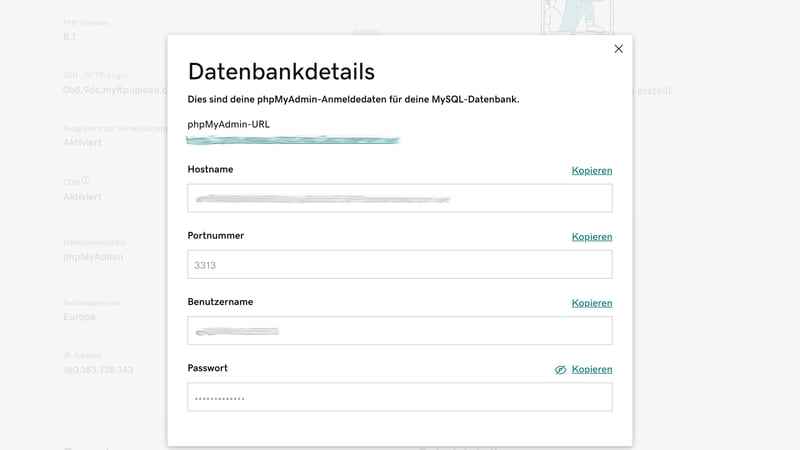Viewport: 800px width, 450px height.
Task: Copy the Benutzername value
Action: [591, 303]
